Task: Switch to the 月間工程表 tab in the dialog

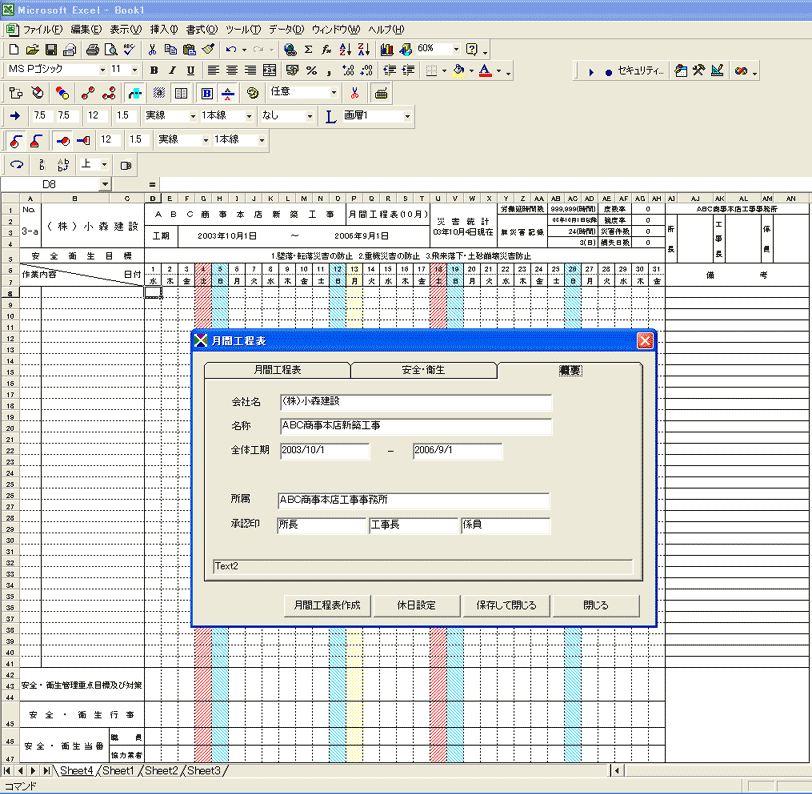Action: point(278,370)
